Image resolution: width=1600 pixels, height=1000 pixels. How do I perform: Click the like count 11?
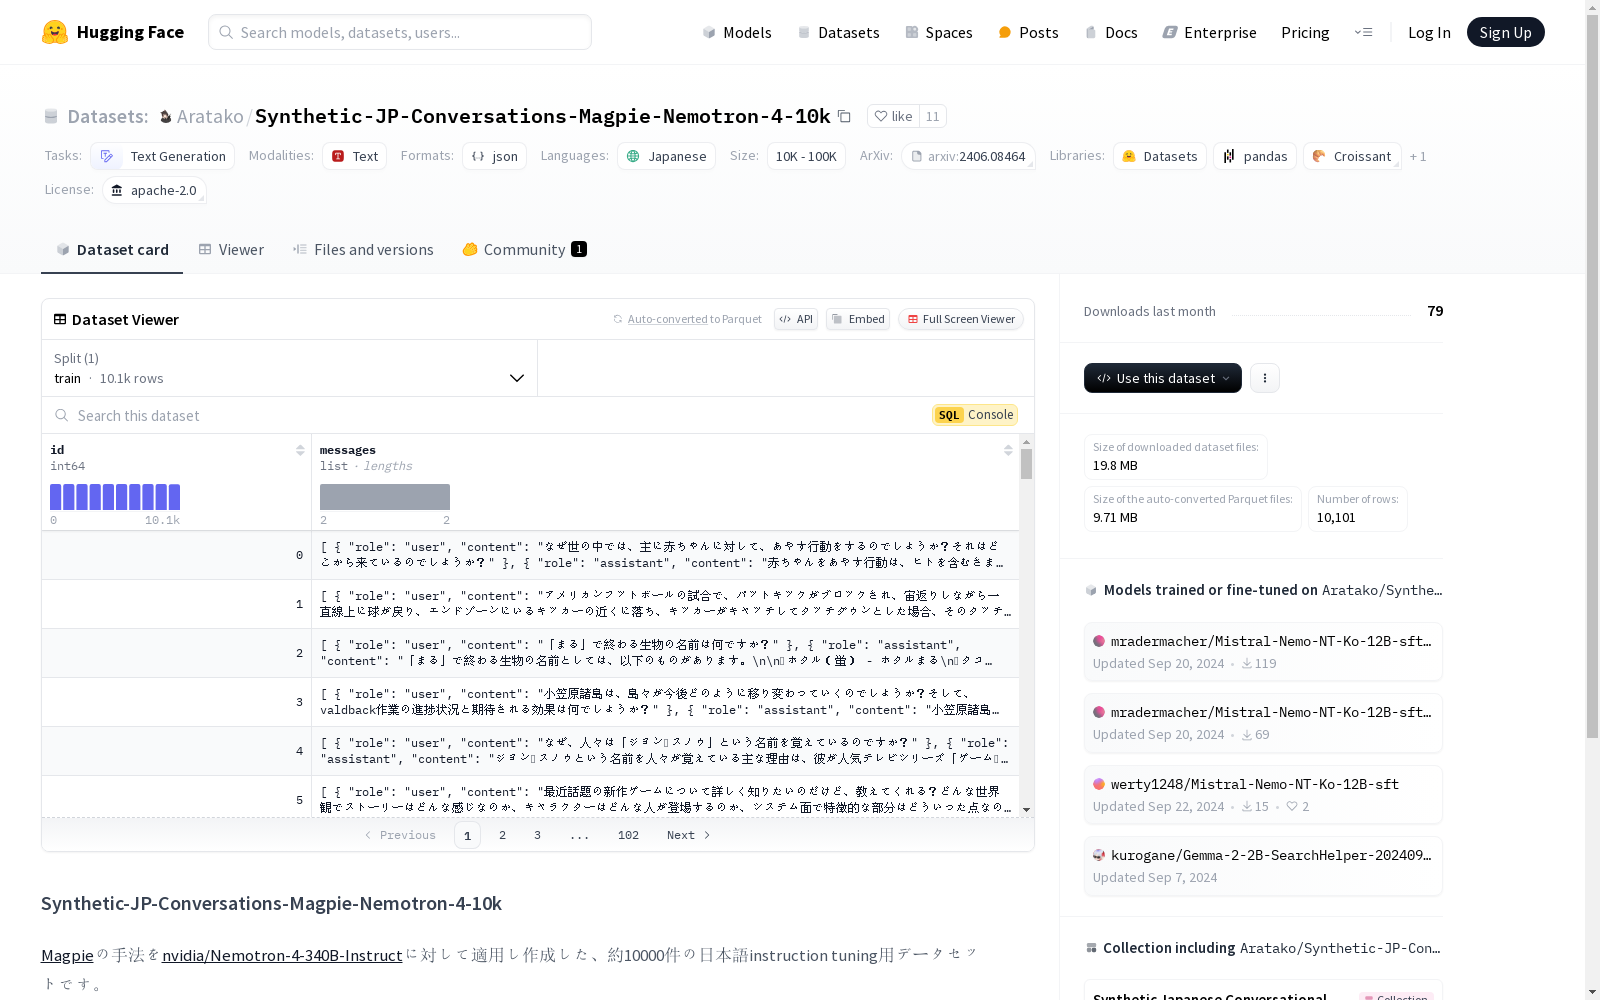[933, 116]
